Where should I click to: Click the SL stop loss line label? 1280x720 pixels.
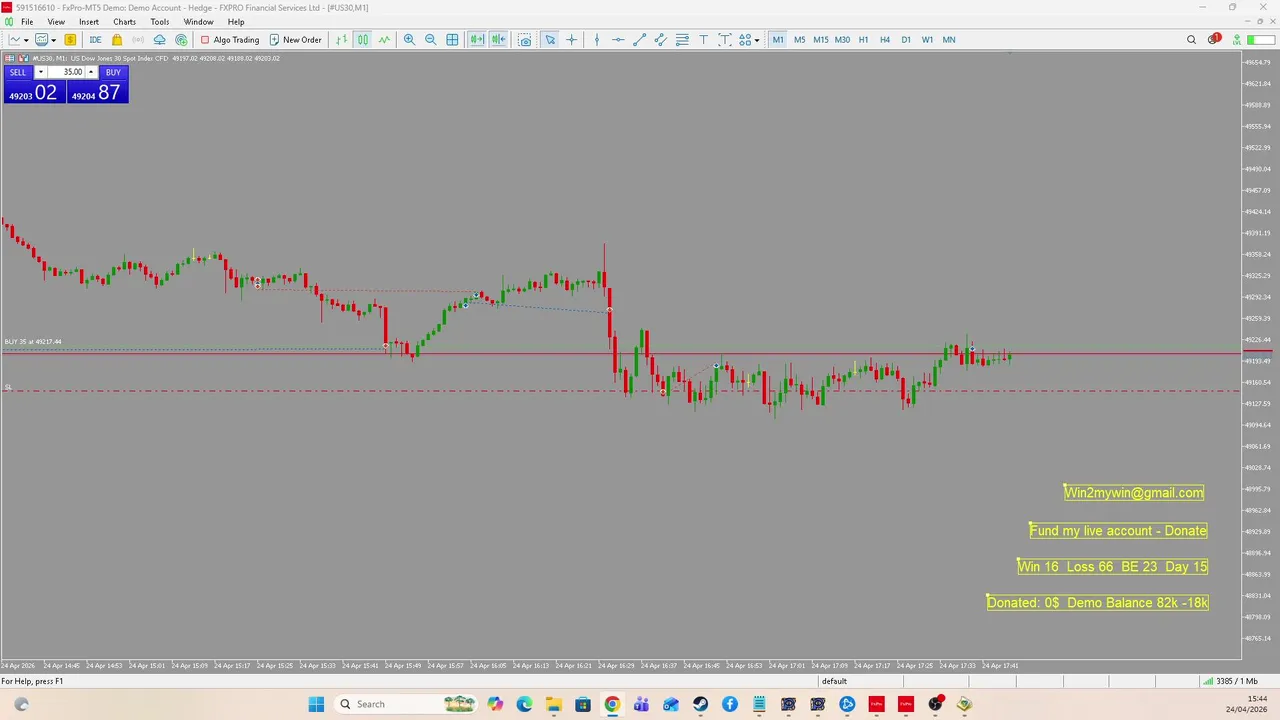(x=8, y=387)
